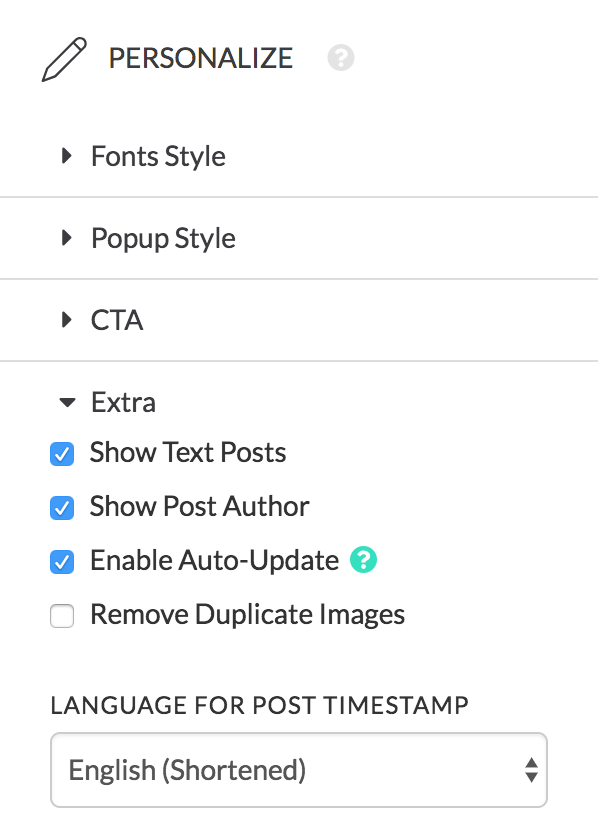598x814 pixels.
Task: Click the PERSONALIZE panel title
Action: pos(201,58)
